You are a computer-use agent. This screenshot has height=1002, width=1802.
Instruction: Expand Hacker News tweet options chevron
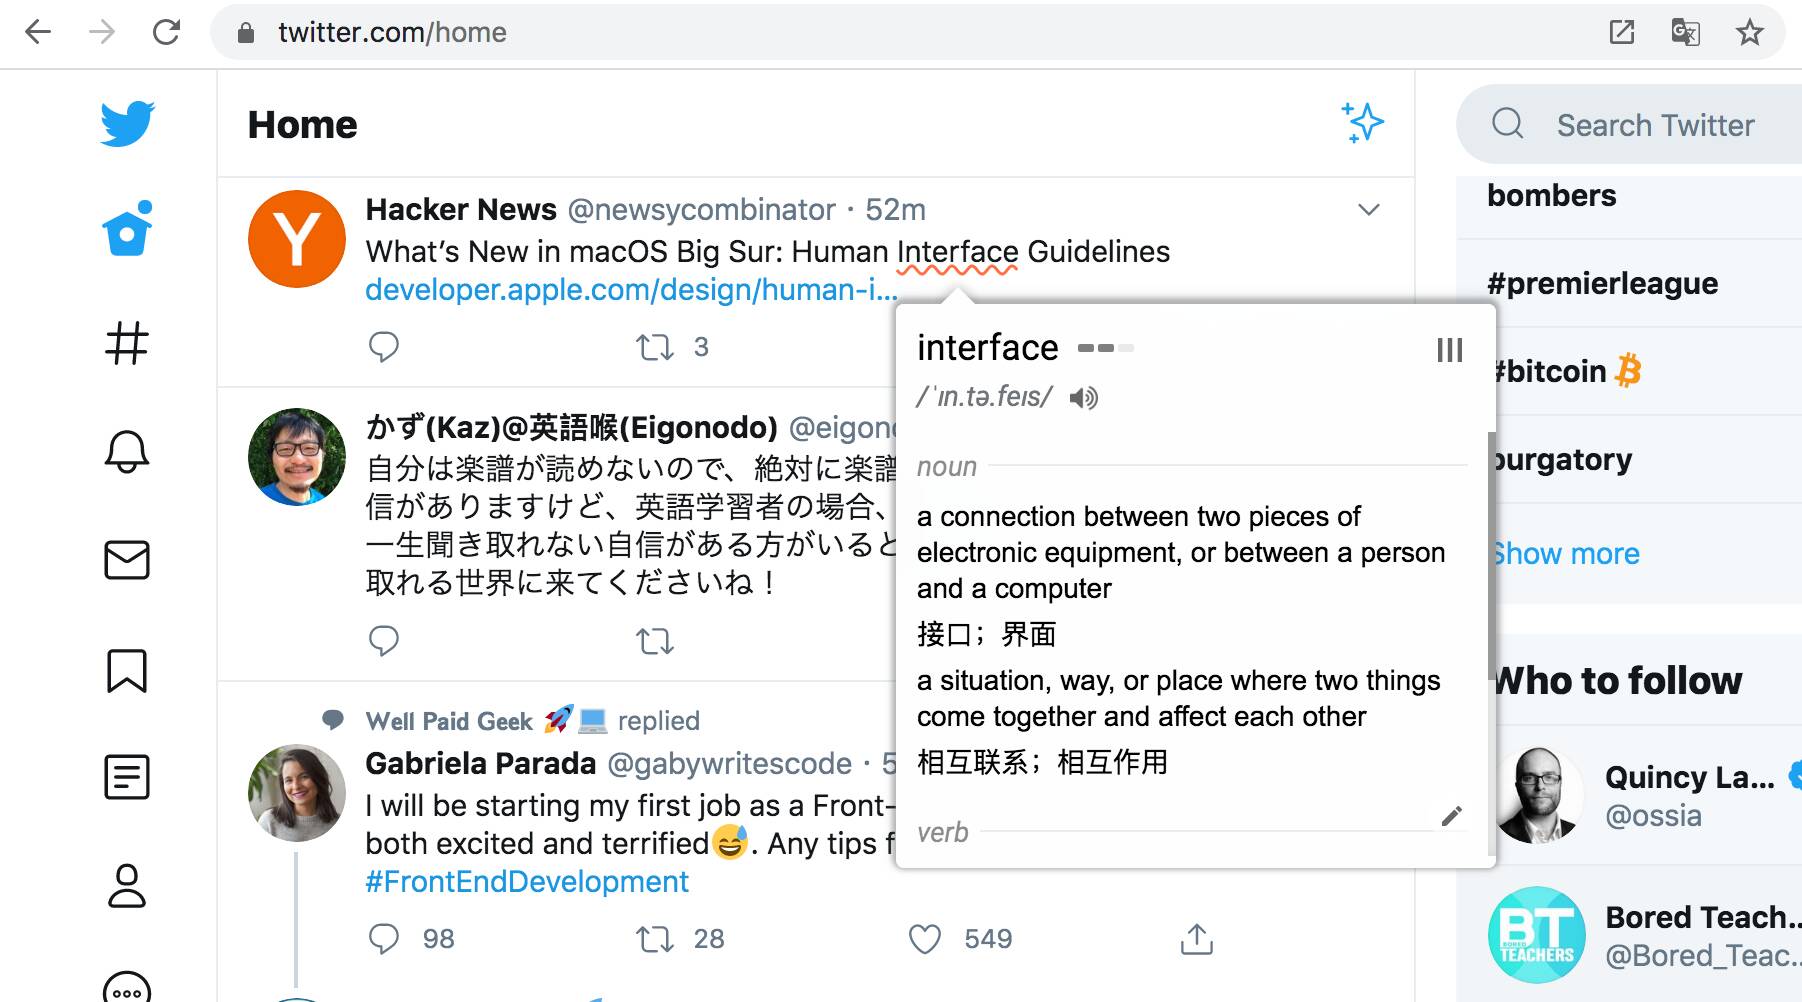point(1369,210)
